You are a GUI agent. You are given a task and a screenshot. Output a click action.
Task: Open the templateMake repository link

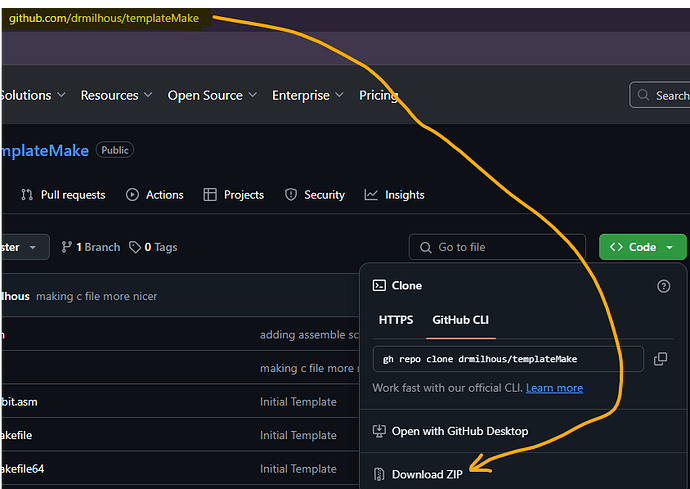point(44,151)
